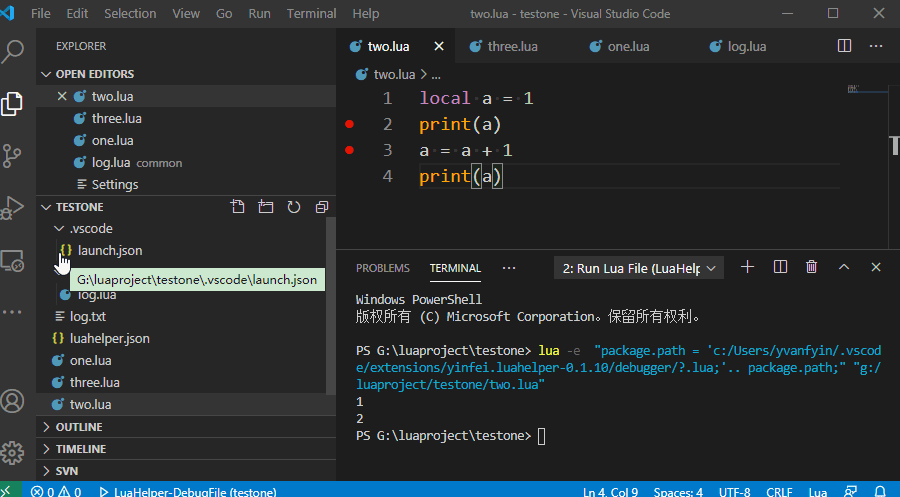
Task: Click the breadcrumb ellipsis after two.lua
Action: [x=436, y=75]
